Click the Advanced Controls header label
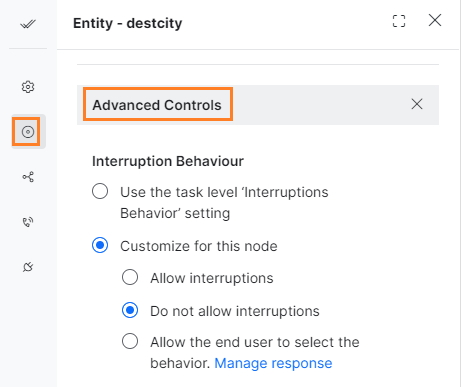 [x=157, y=105]
